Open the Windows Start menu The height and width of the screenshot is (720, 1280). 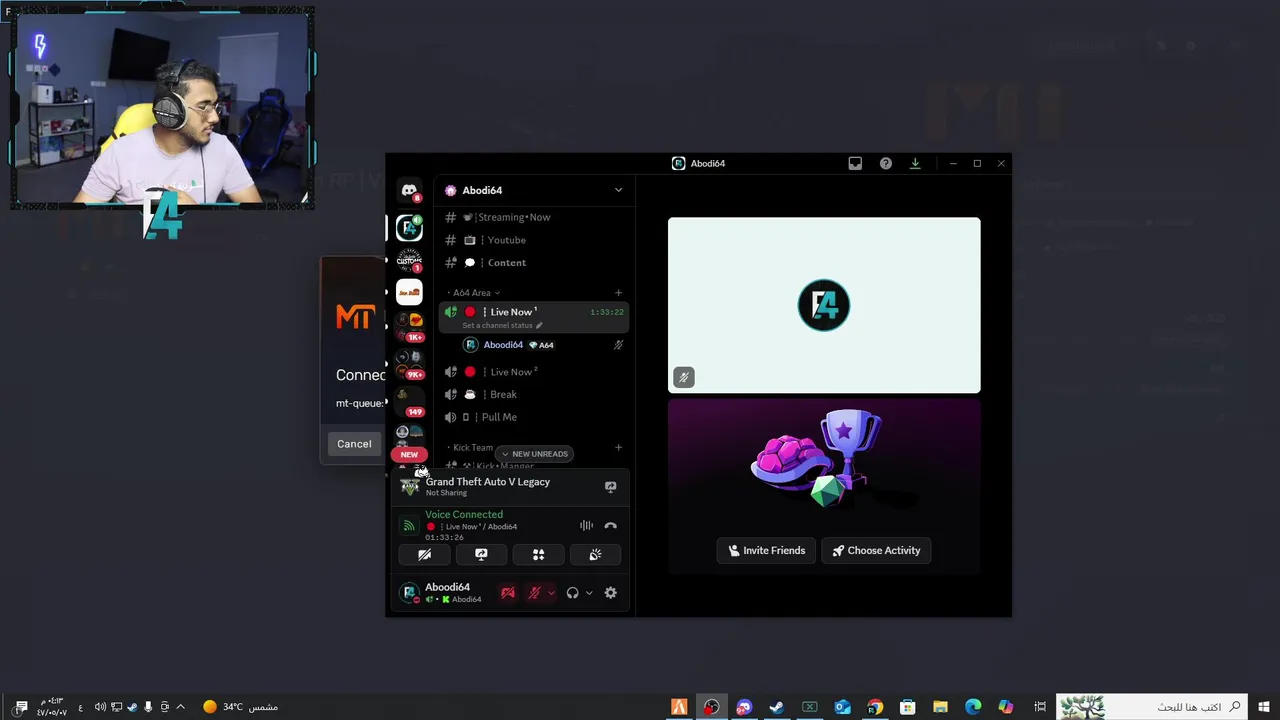1264,707
